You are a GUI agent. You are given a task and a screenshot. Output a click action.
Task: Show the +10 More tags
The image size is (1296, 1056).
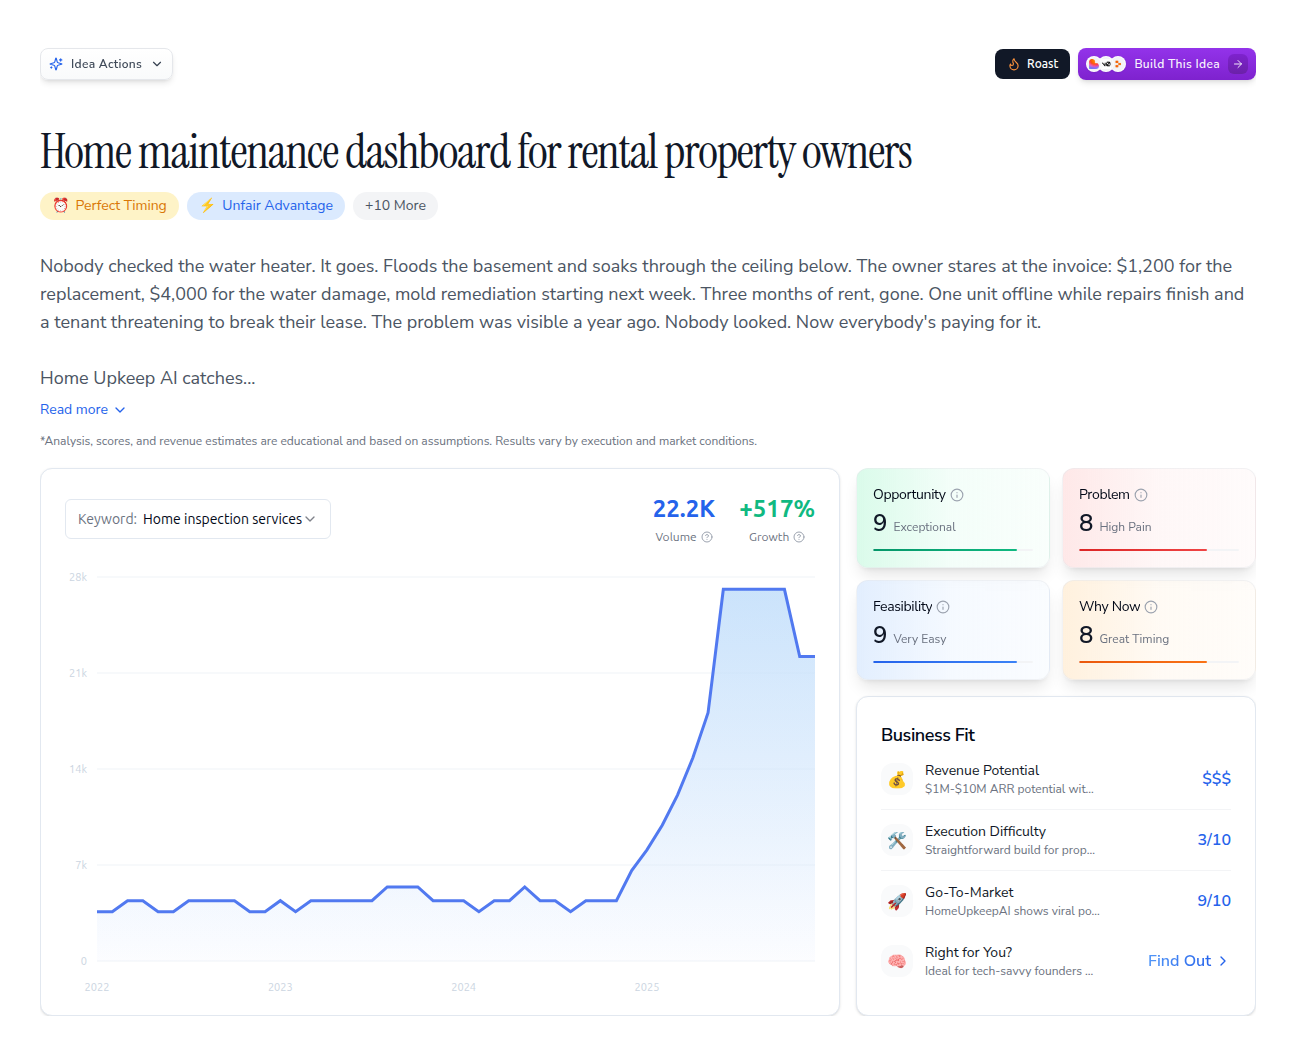395,206
